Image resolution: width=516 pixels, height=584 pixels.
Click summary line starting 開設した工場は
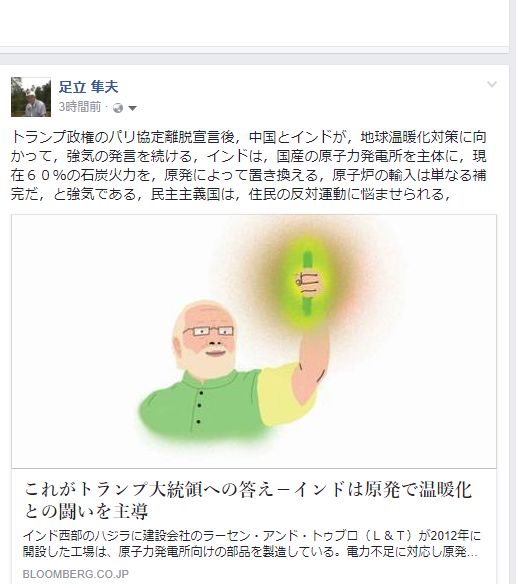(250, 552)
